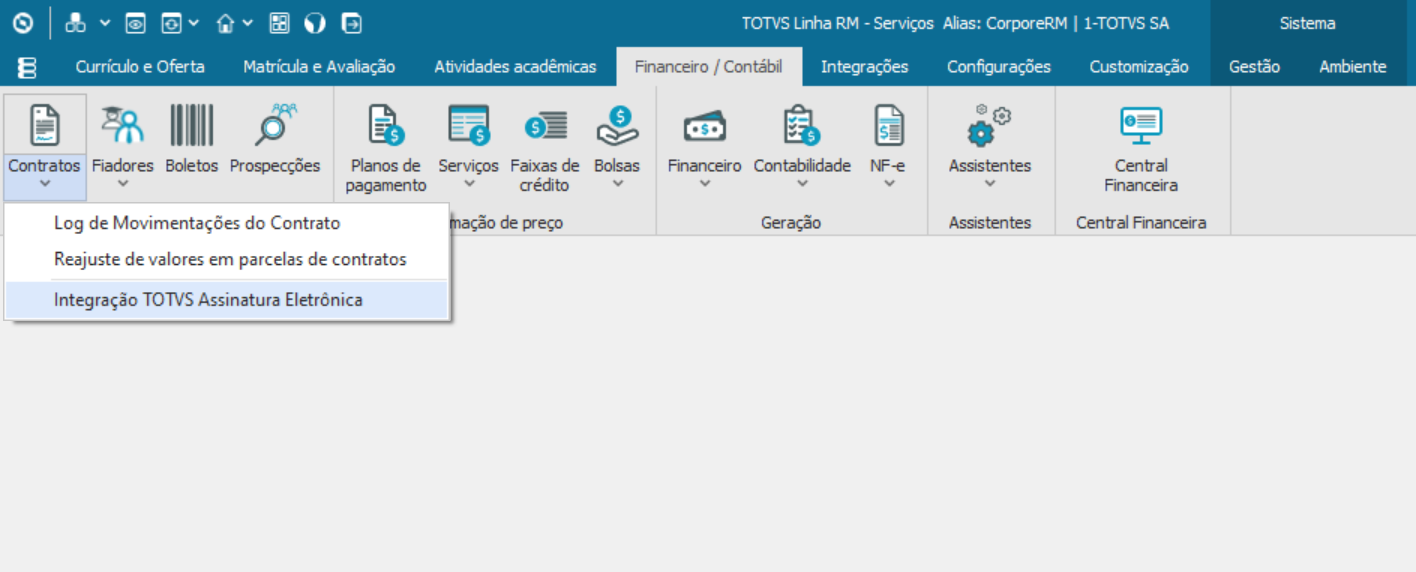Select Integração TOTVS Assinatura Eletrônica

tap(227, 300)
